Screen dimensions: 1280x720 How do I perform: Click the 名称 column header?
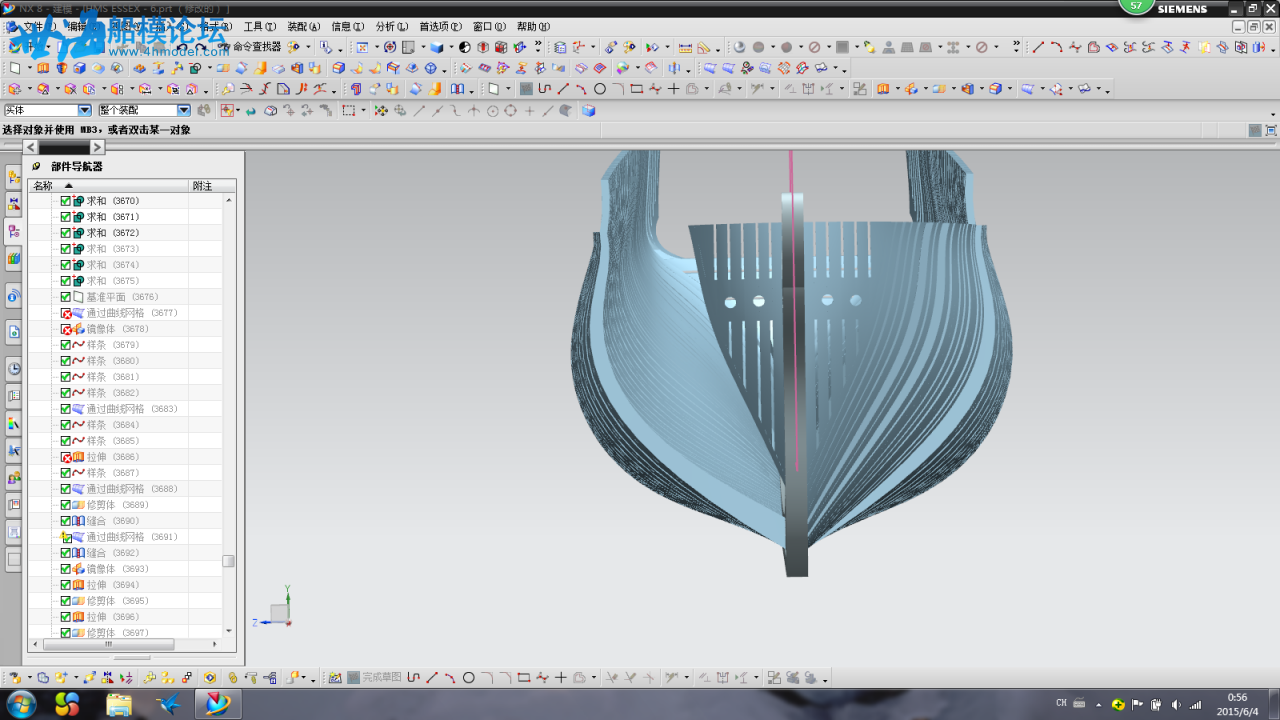pos(108,186)
